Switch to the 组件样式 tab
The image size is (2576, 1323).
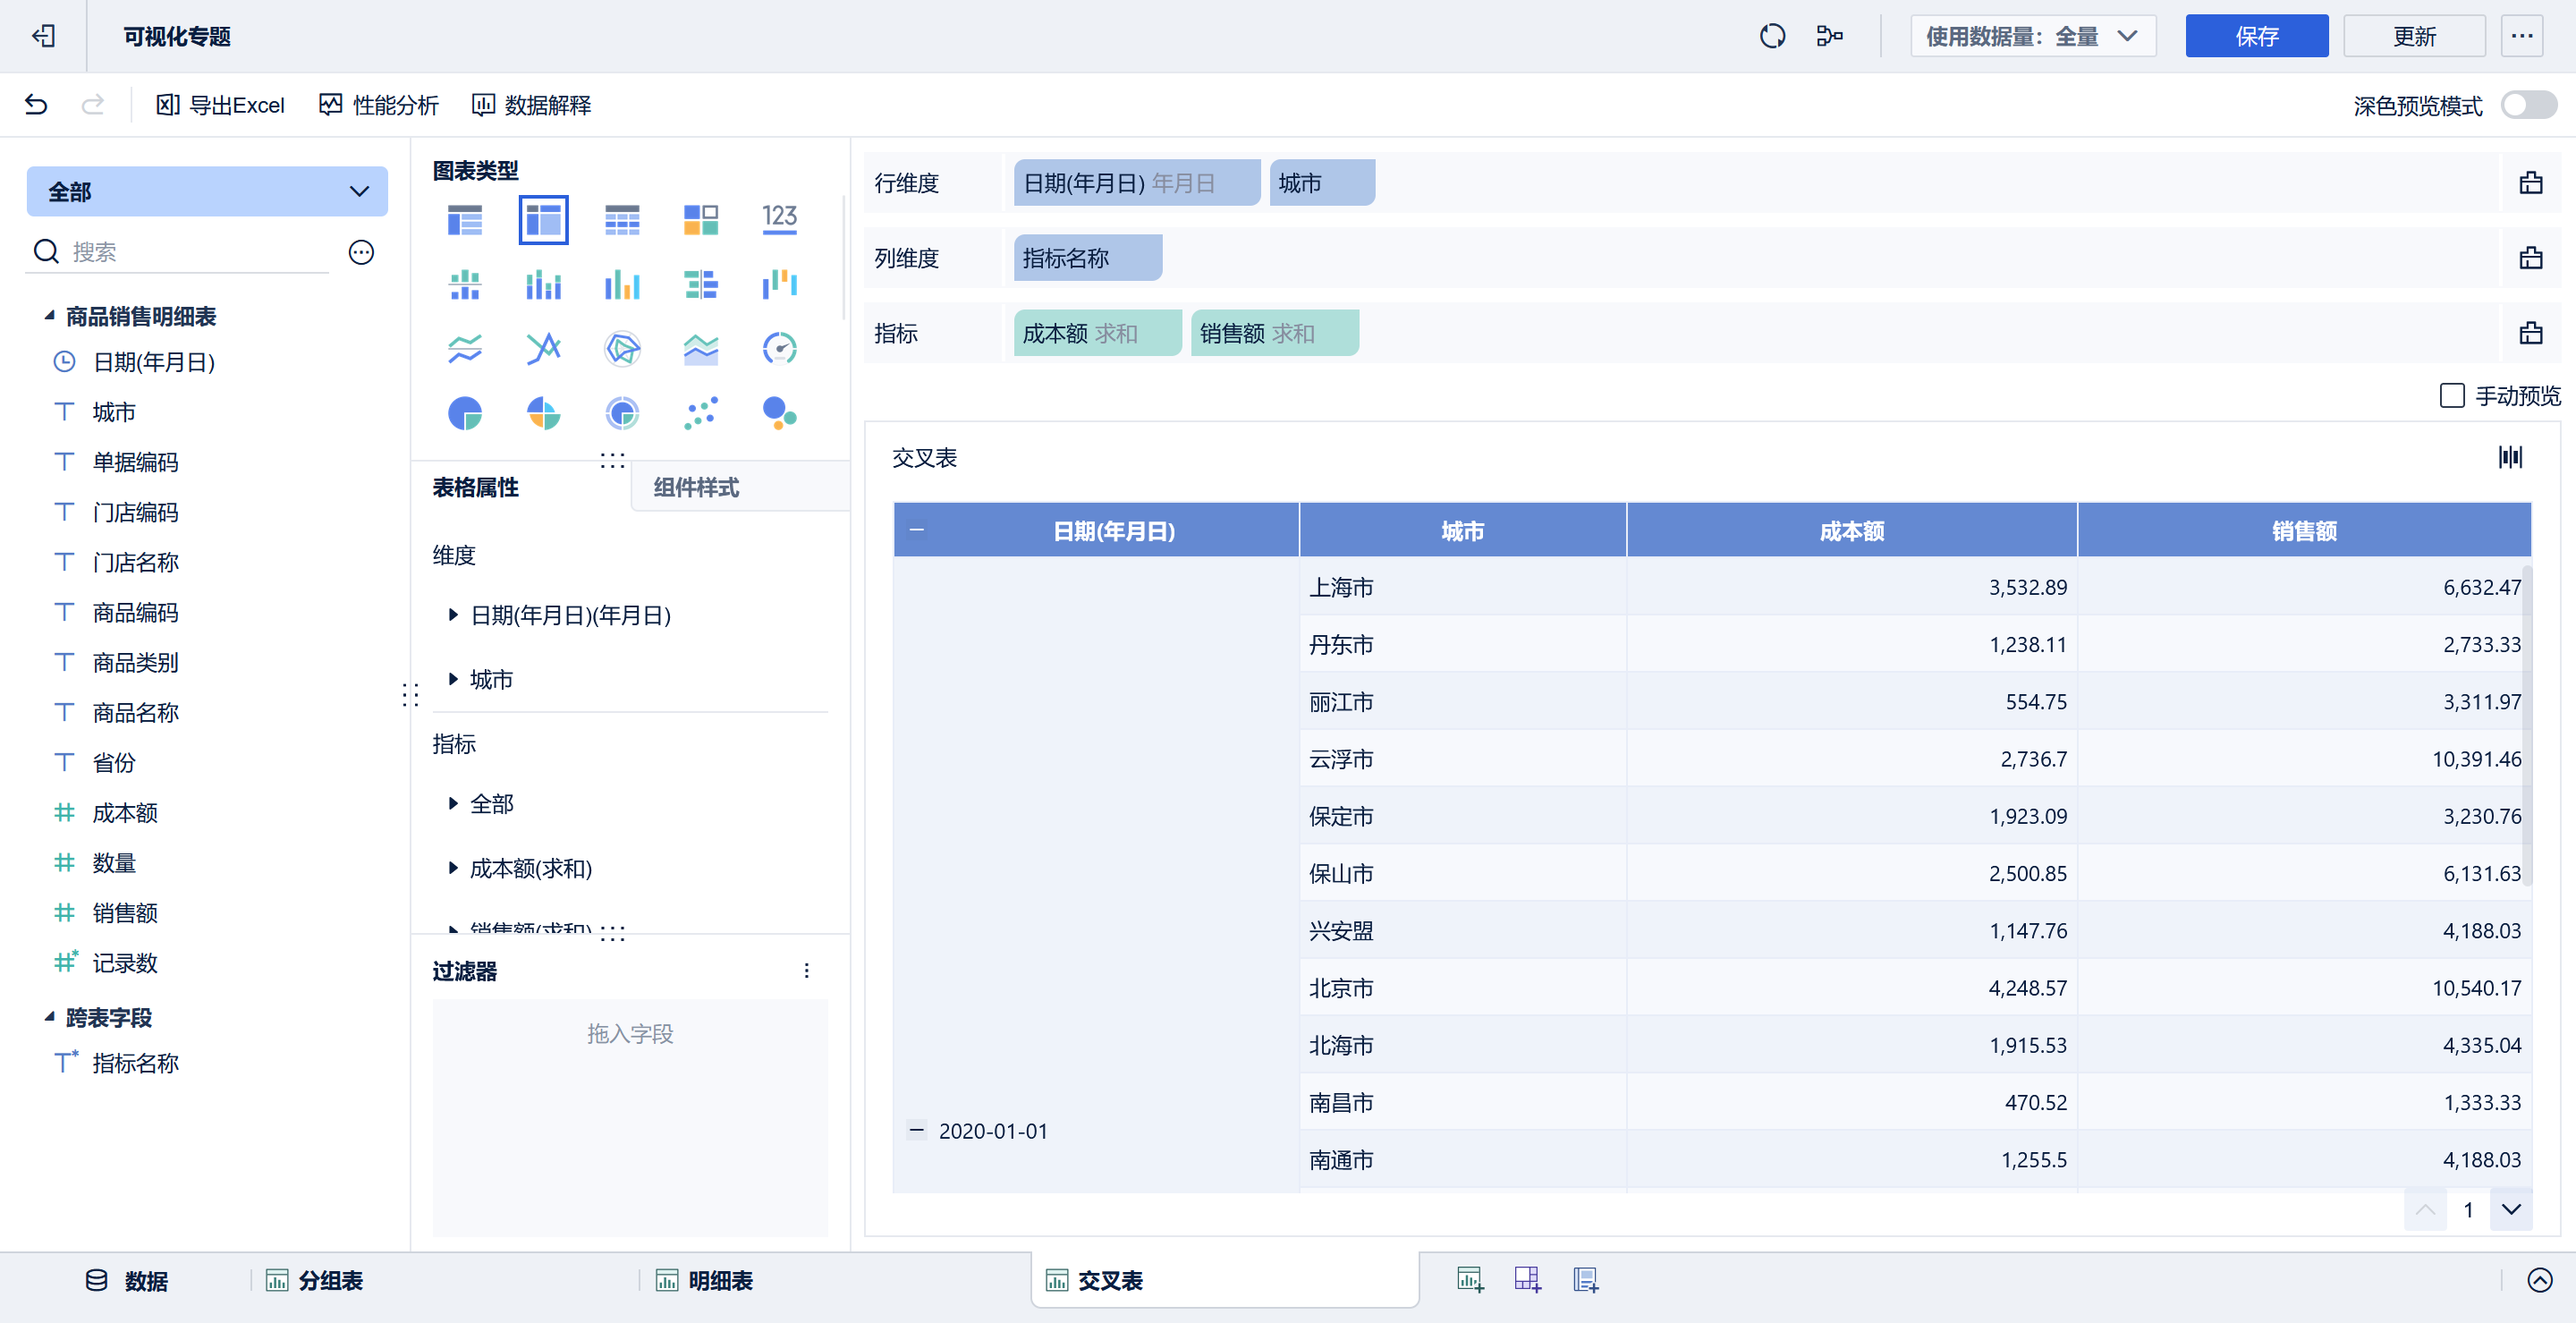(696, 488)
